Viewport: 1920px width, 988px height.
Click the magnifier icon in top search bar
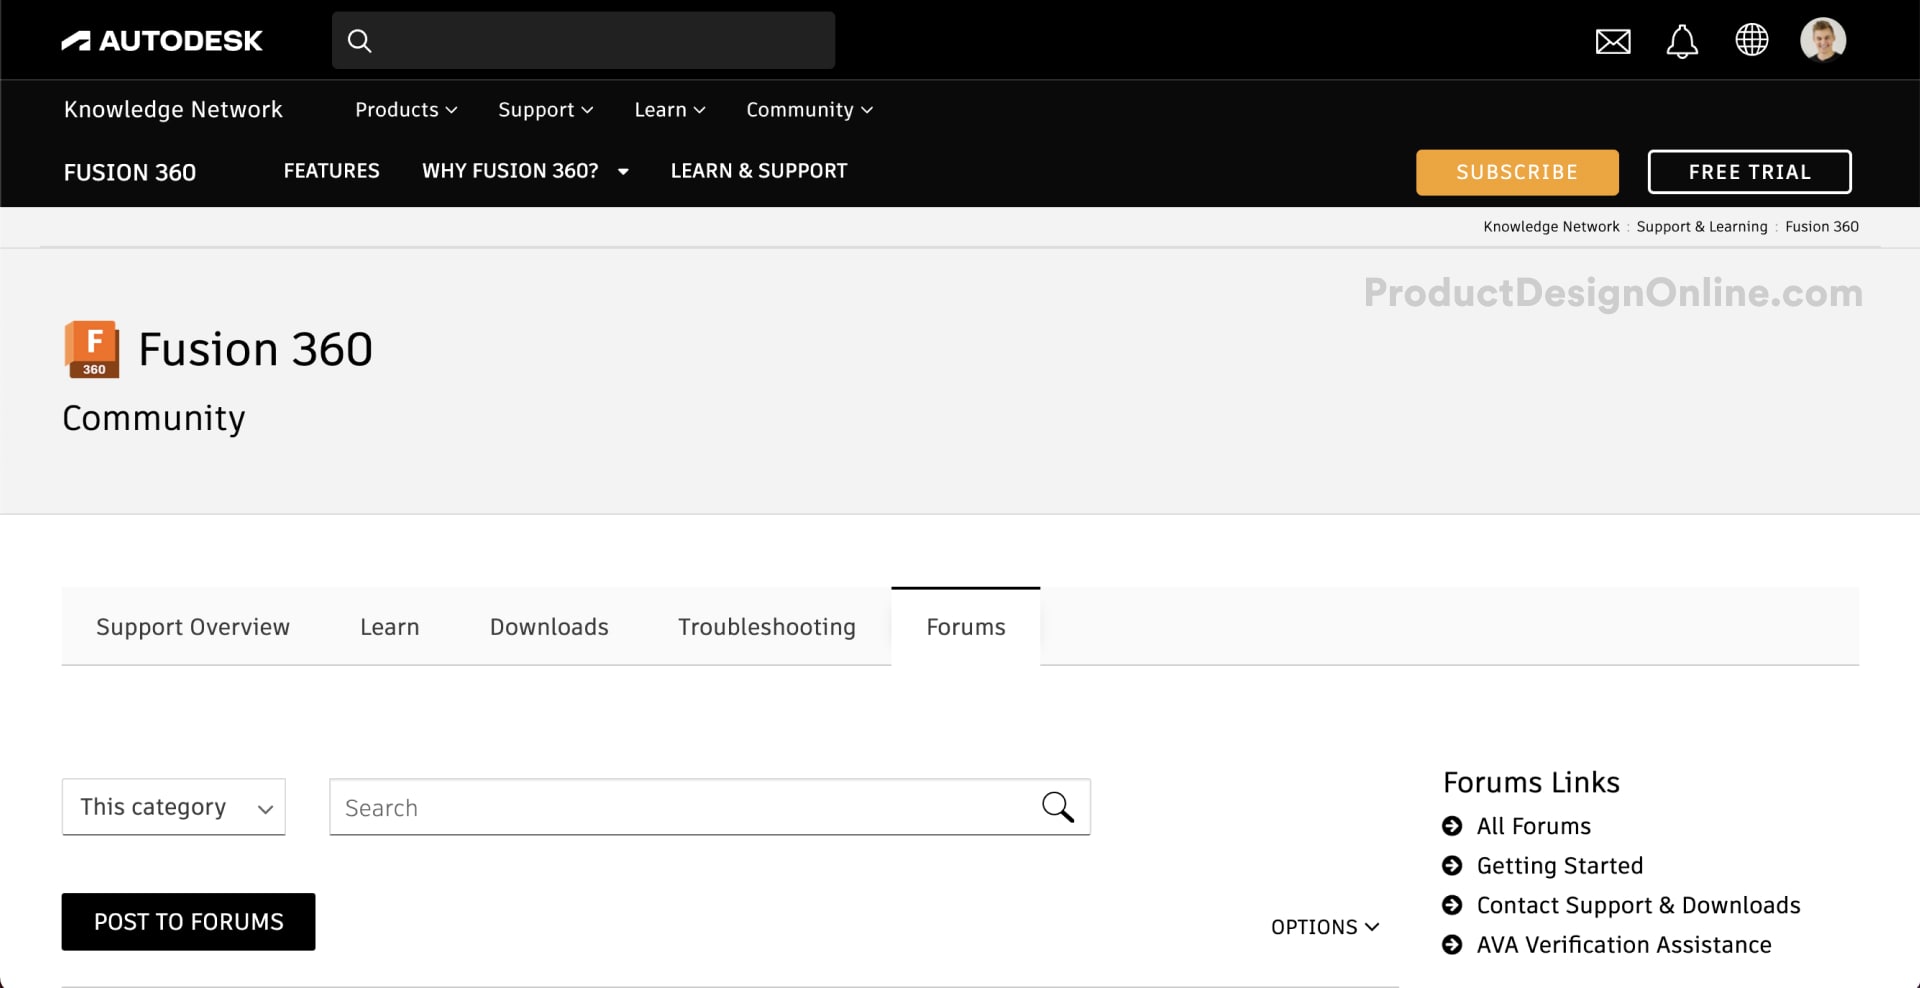(359, 41)
